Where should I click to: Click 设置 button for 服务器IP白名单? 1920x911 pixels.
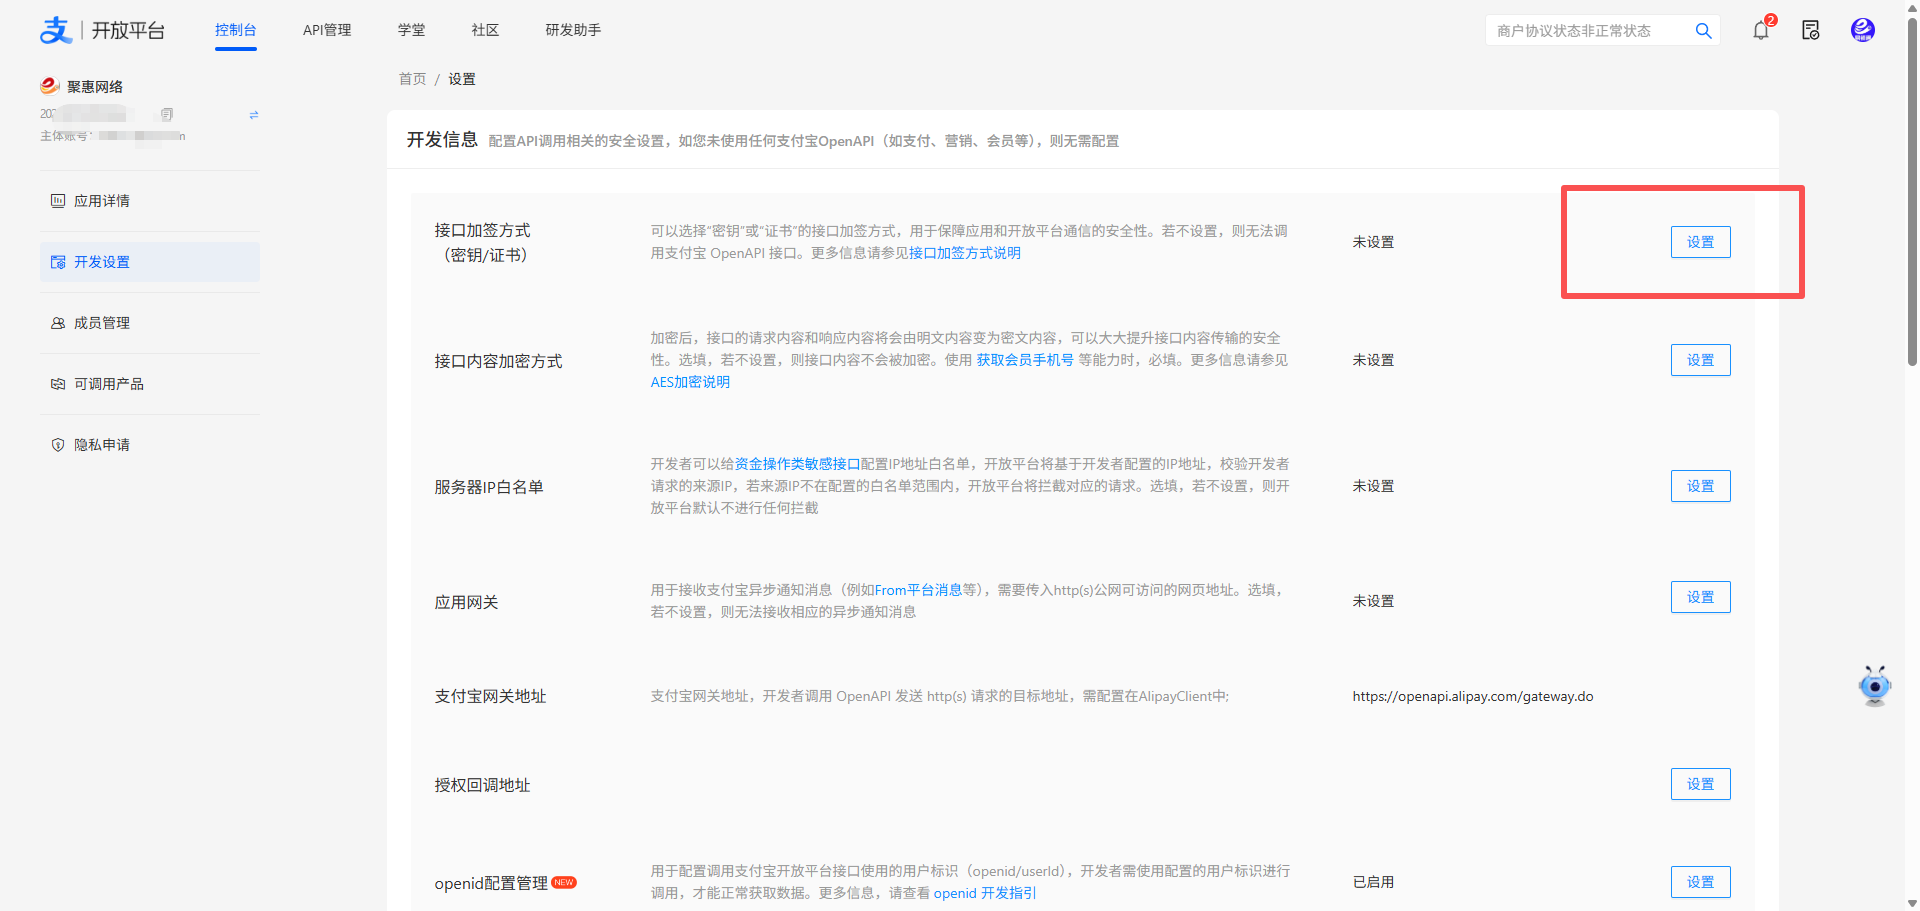coord(1700,486)
